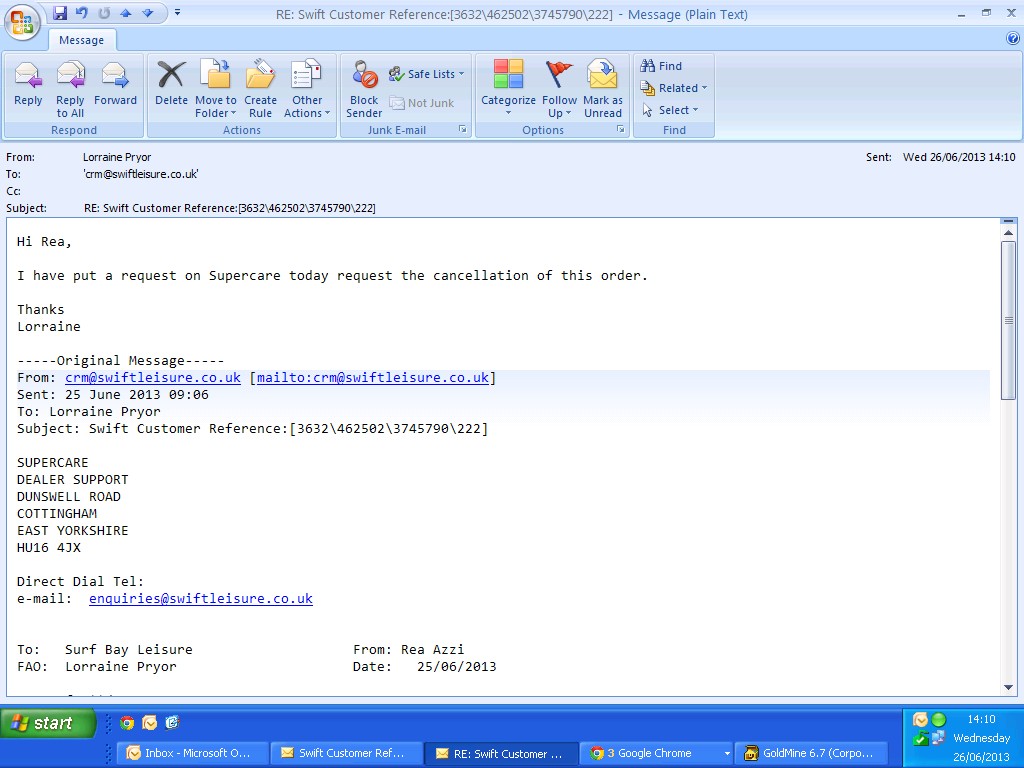
Task: Click the green checkmark tray icon
Action: [x=920, y=739]
